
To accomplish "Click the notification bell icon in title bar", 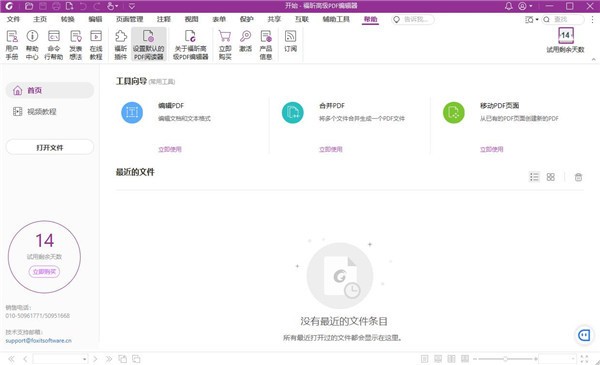I will [509, 6].
